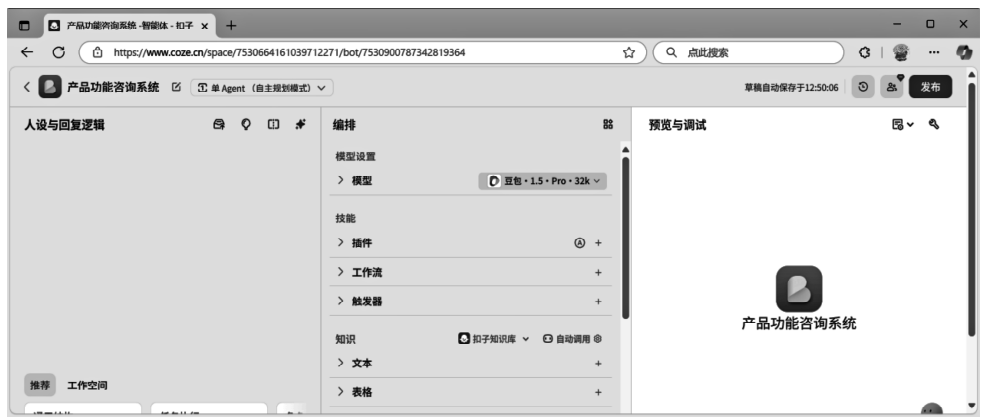Select the 推荐 tab
The width and height of the screenshot is (986, 420).
pos(40,385)
